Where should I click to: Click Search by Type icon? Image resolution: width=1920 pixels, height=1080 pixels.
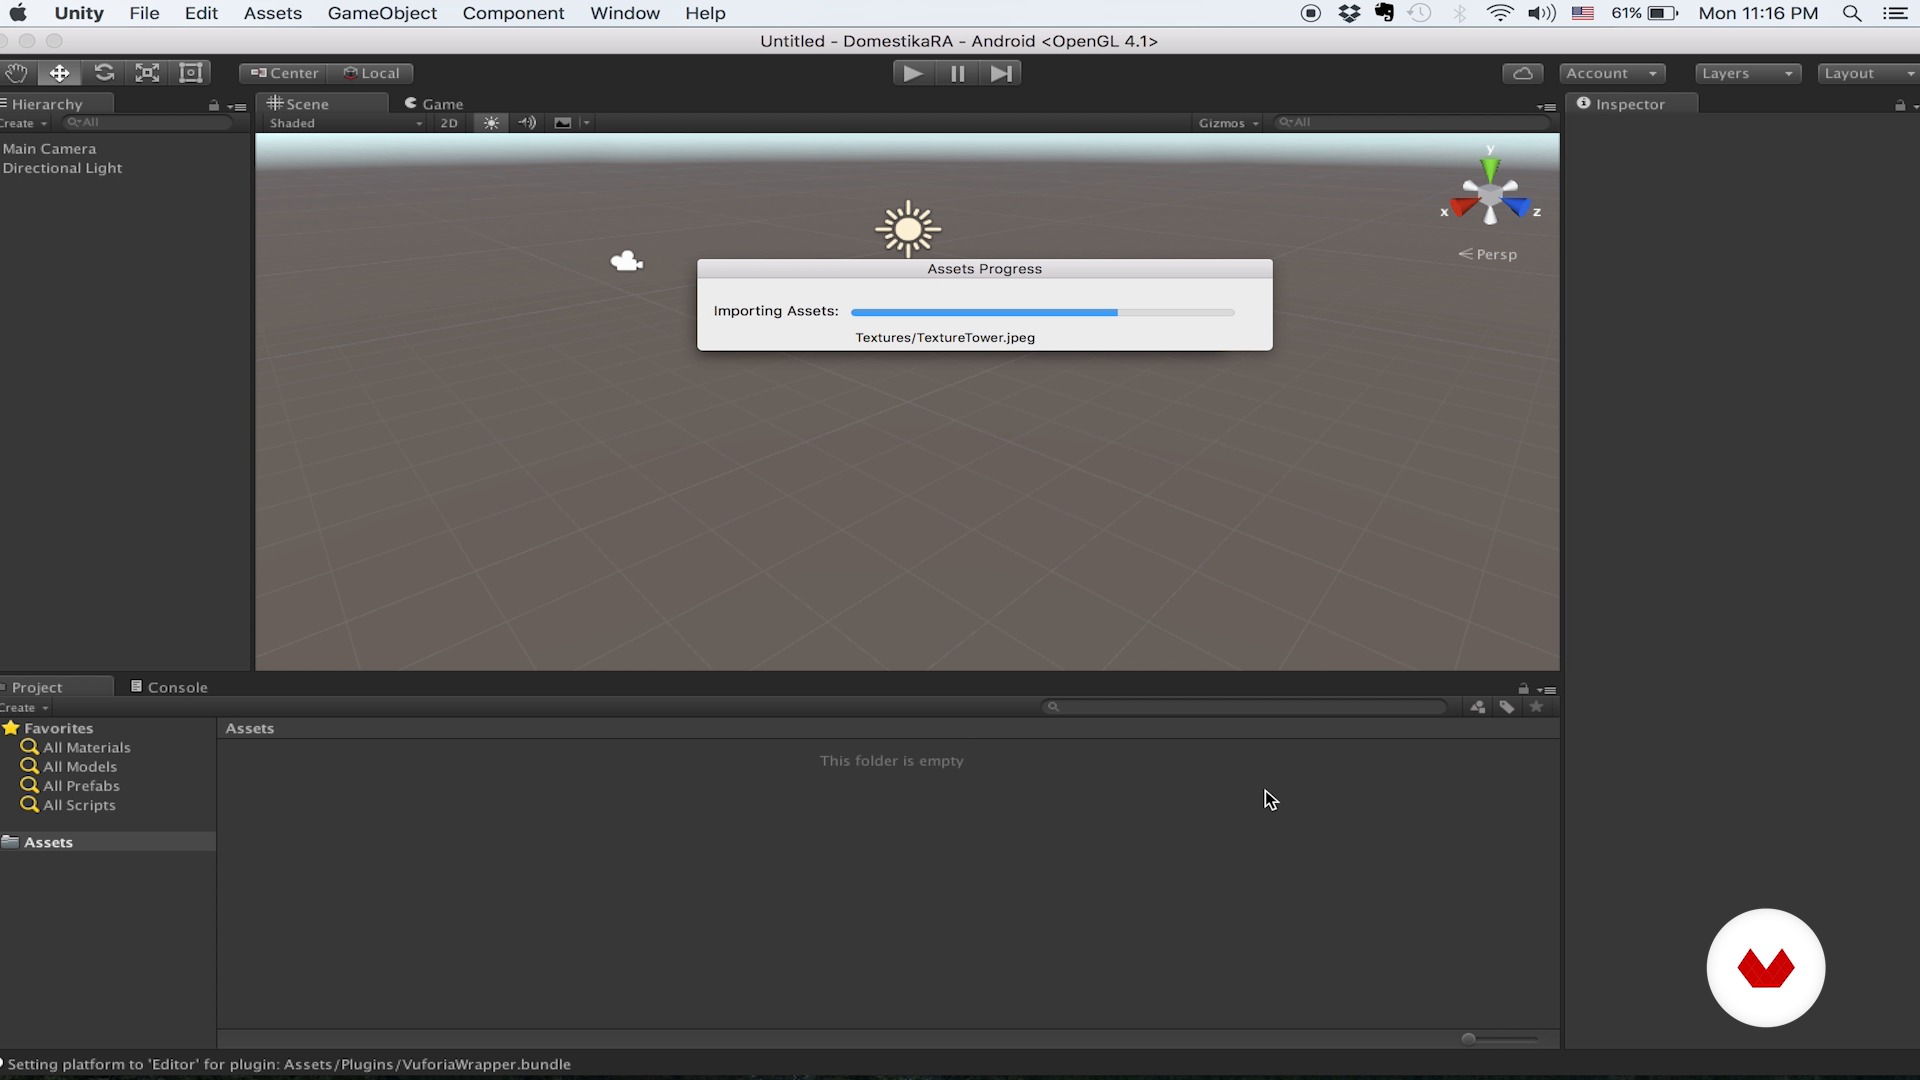click(x=1477, y=707)
